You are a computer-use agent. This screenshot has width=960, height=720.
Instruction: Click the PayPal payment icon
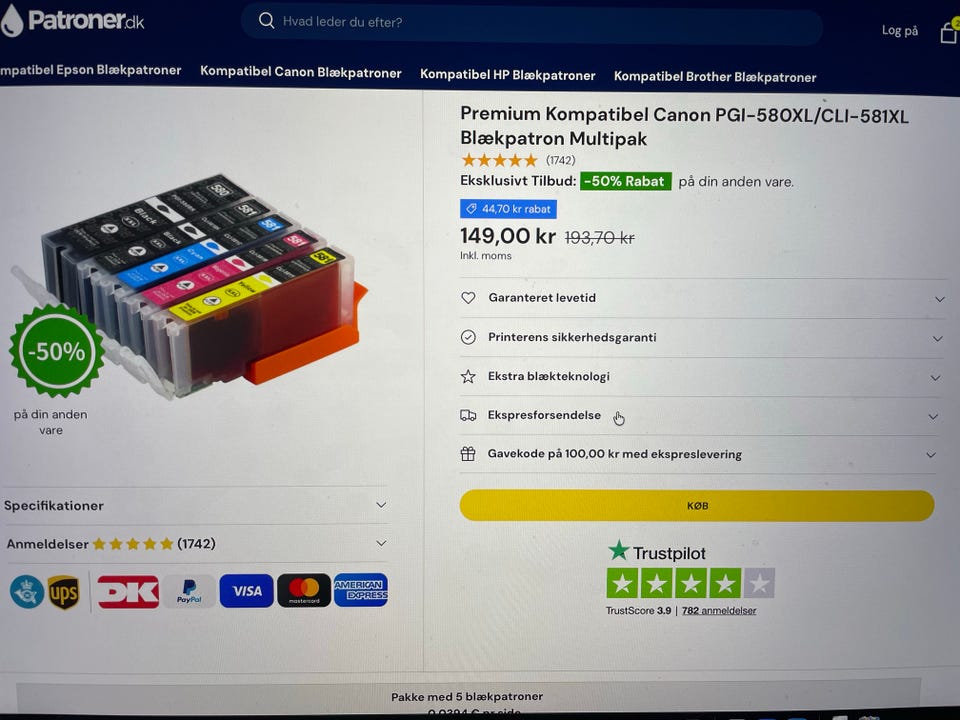click(189, 591)
